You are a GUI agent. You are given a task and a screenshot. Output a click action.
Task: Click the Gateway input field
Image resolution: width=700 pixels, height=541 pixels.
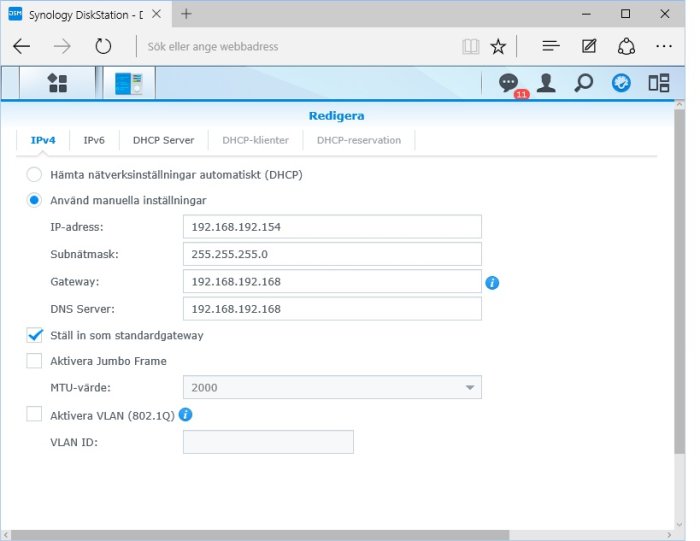(x=332, y=281)
